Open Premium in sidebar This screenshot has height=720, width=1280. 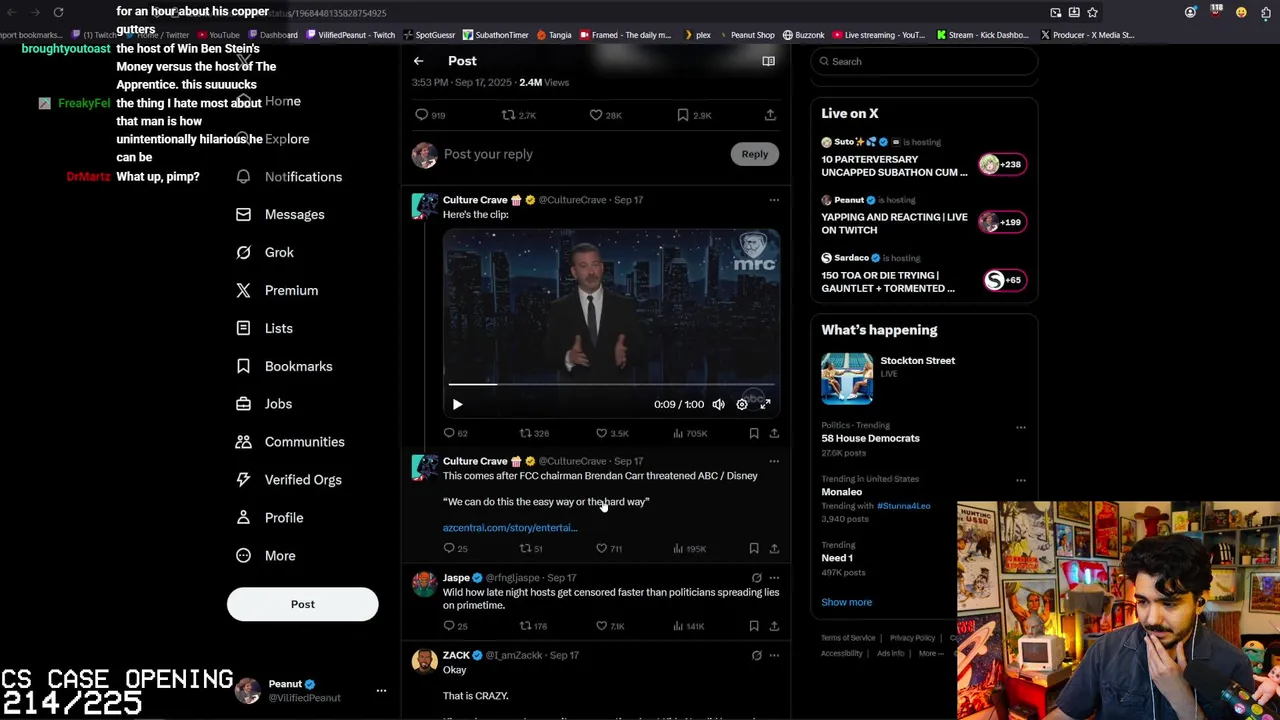(x=277, y=291)
